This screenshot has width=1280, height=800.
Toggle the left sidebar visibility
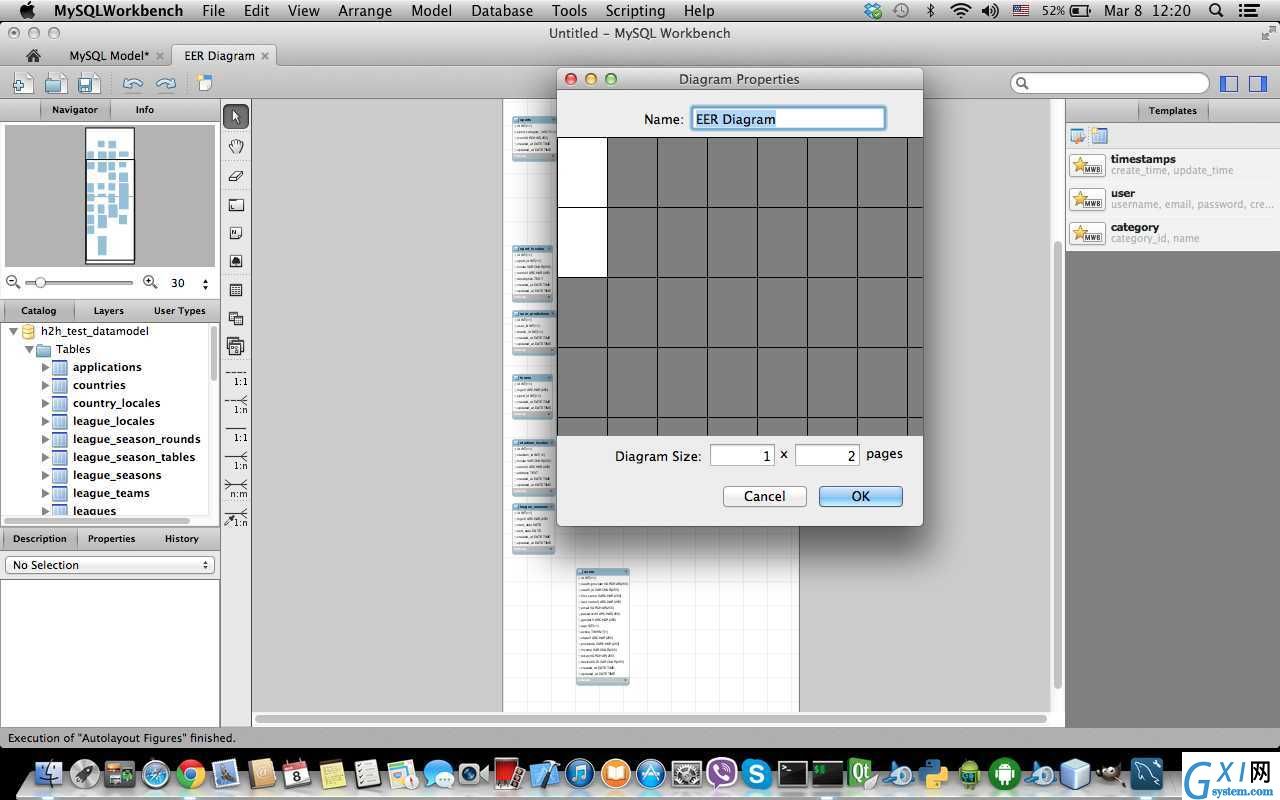pos(1230,84)
